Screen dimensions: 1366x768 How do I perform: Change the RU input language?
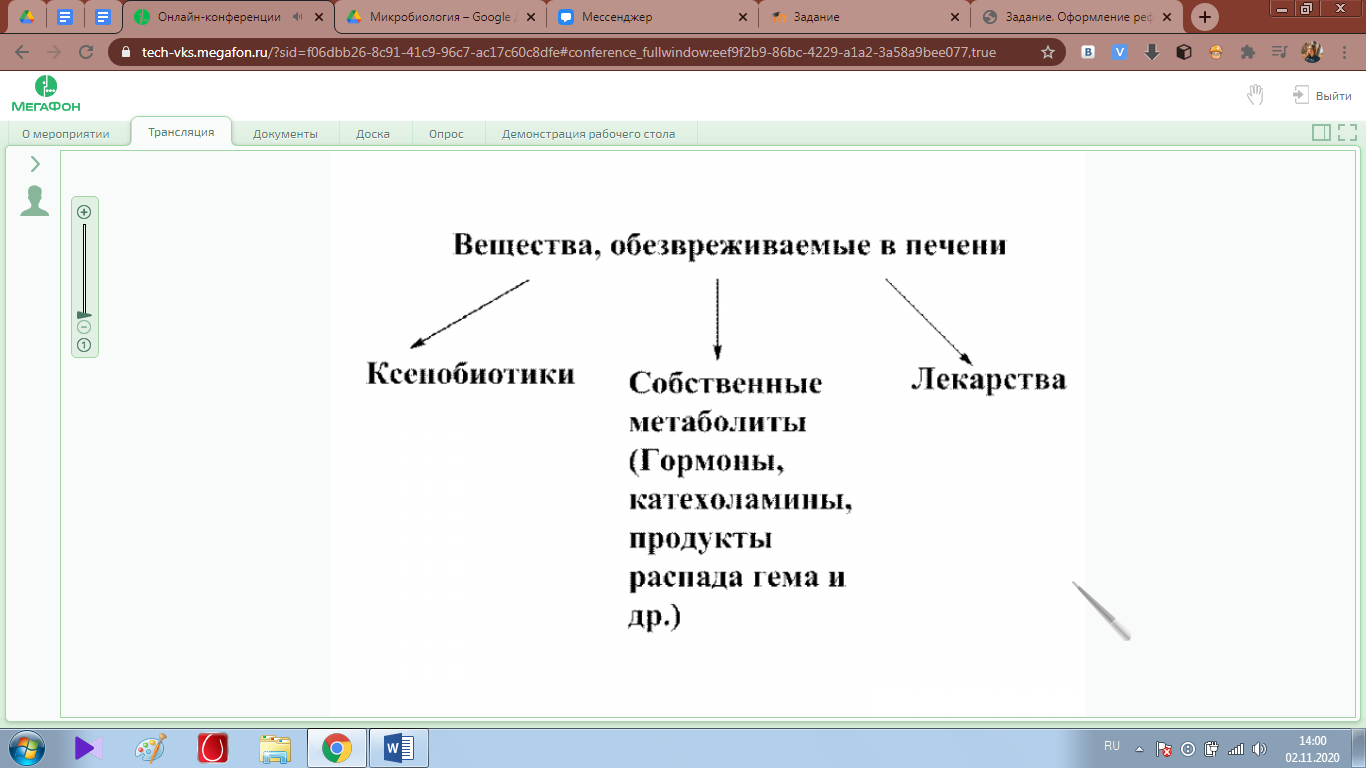tap(1112, 746)
